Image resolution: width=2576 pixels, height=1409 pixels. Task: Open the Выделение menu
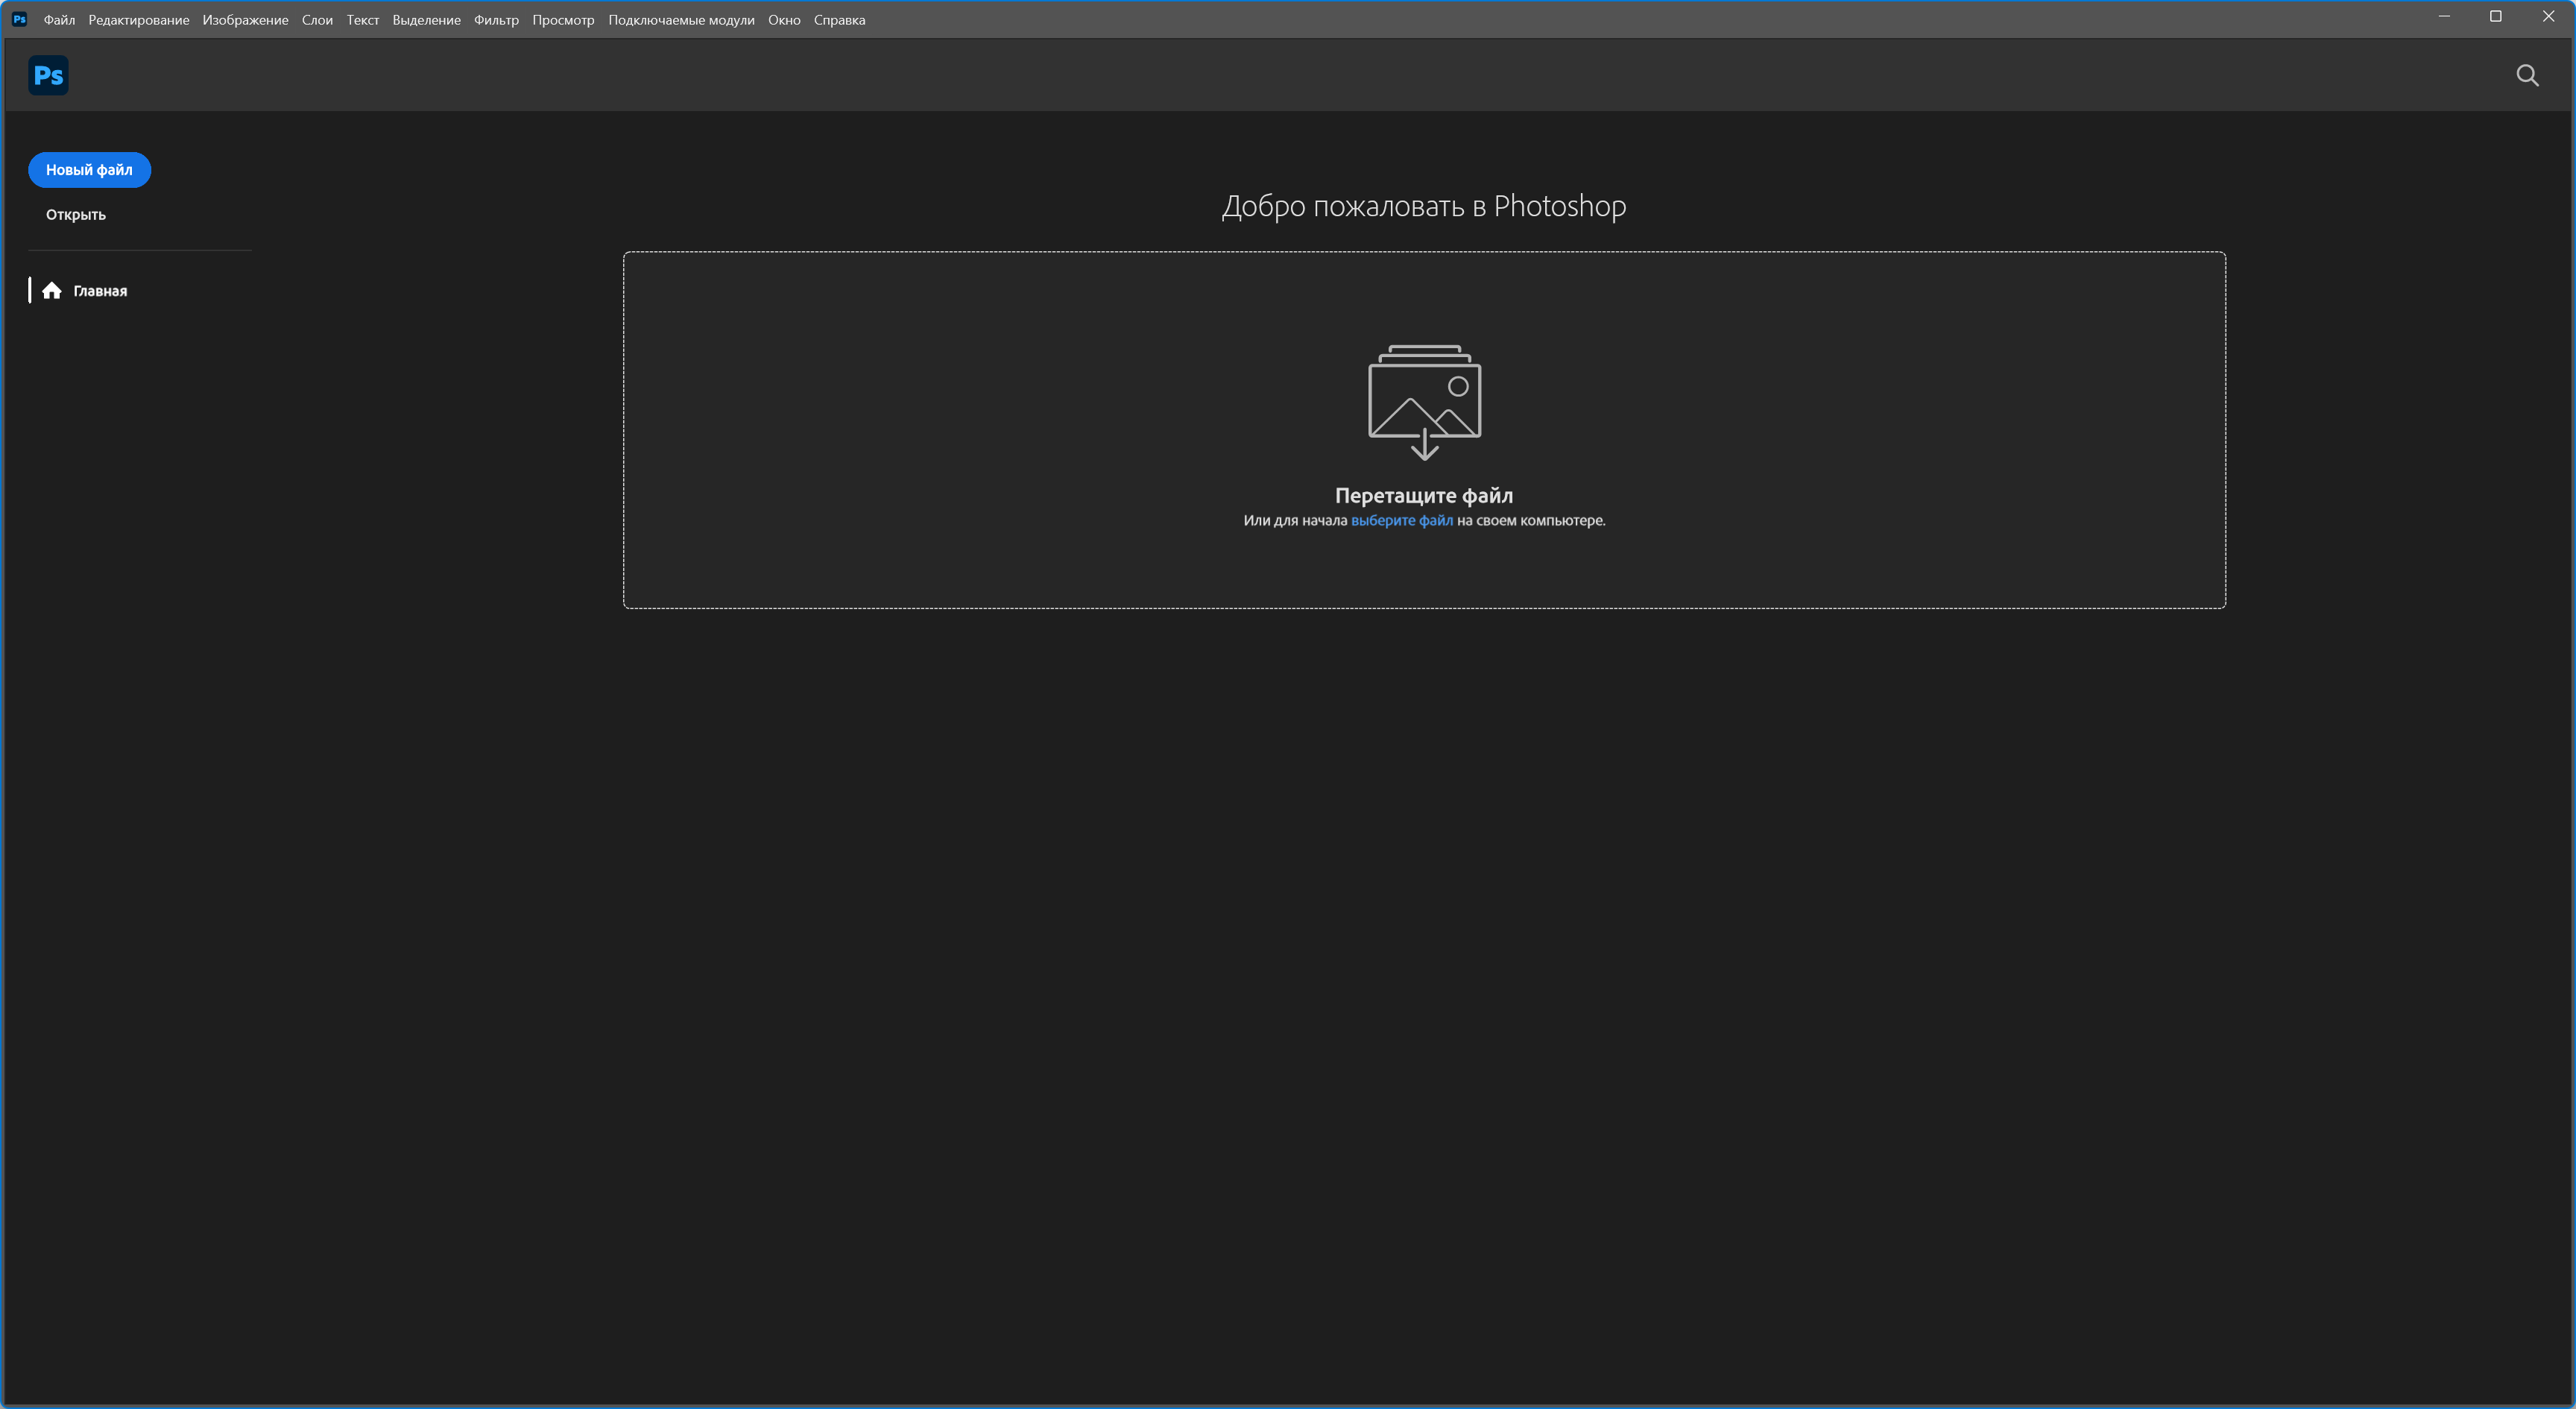click(x=426, y=20)
